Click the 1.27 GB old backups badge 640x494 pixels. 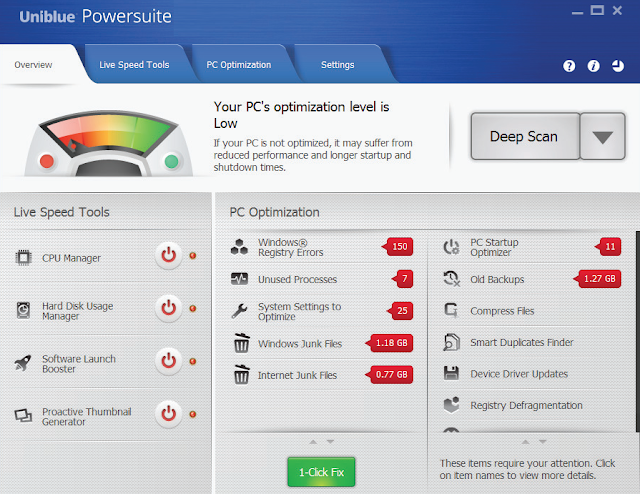pos(597,279)
